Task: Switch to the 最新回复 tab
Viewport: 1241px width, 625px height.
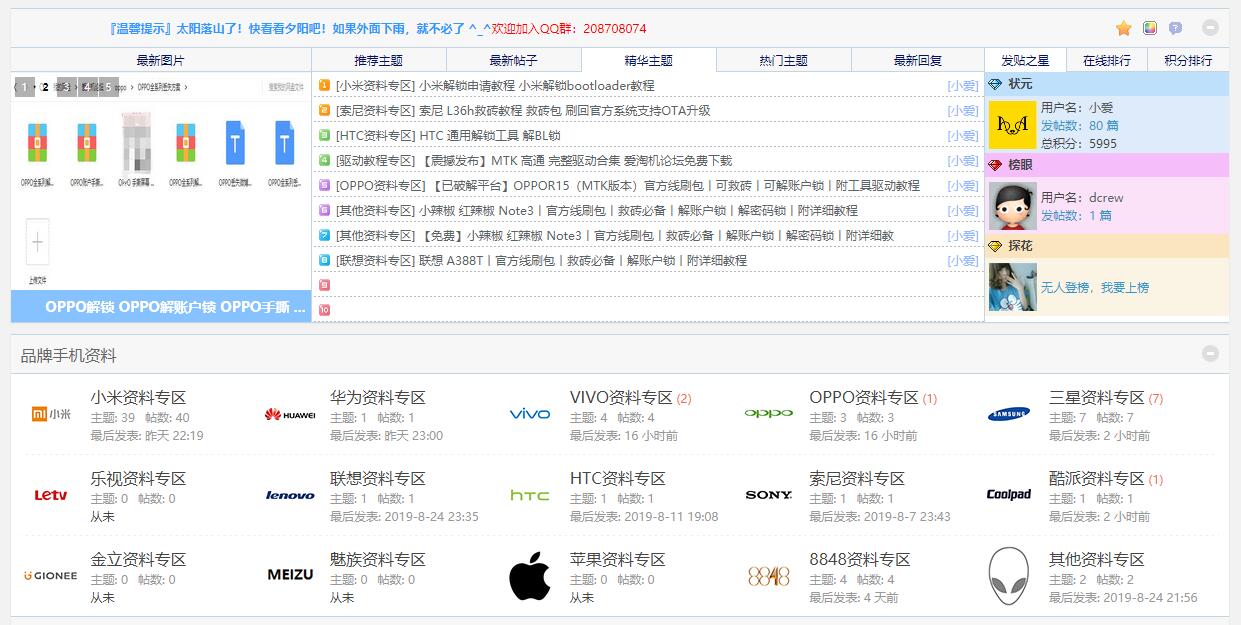Action: point(918,60)
